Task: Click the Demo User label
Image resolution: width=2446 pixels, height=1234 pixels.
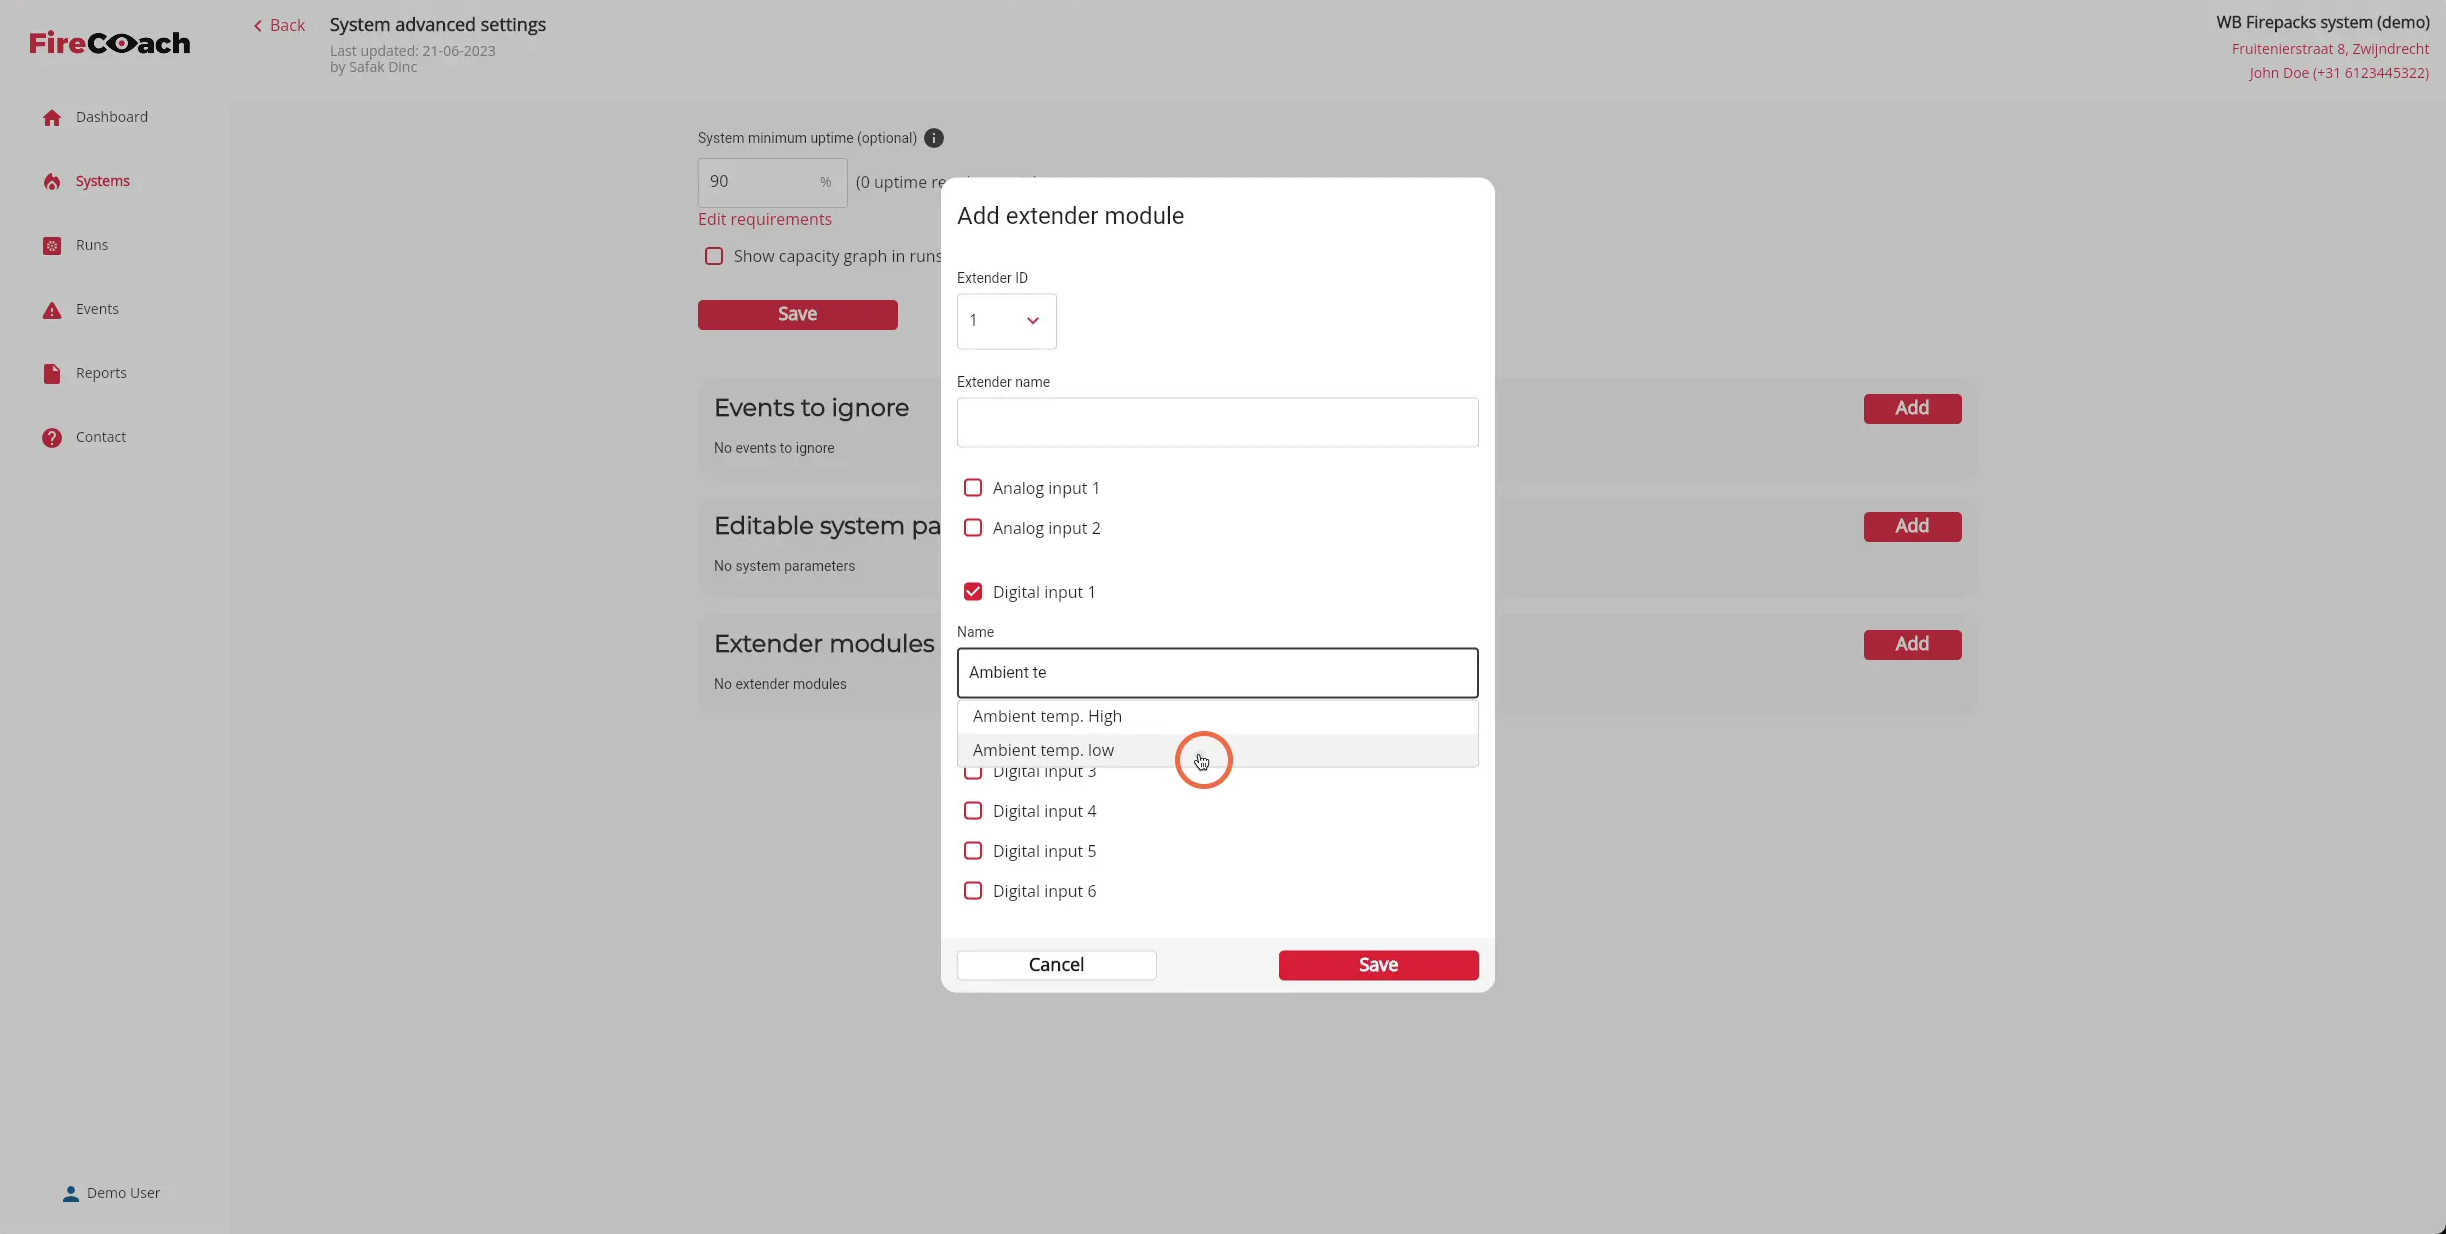Action: coord(123,1193)
